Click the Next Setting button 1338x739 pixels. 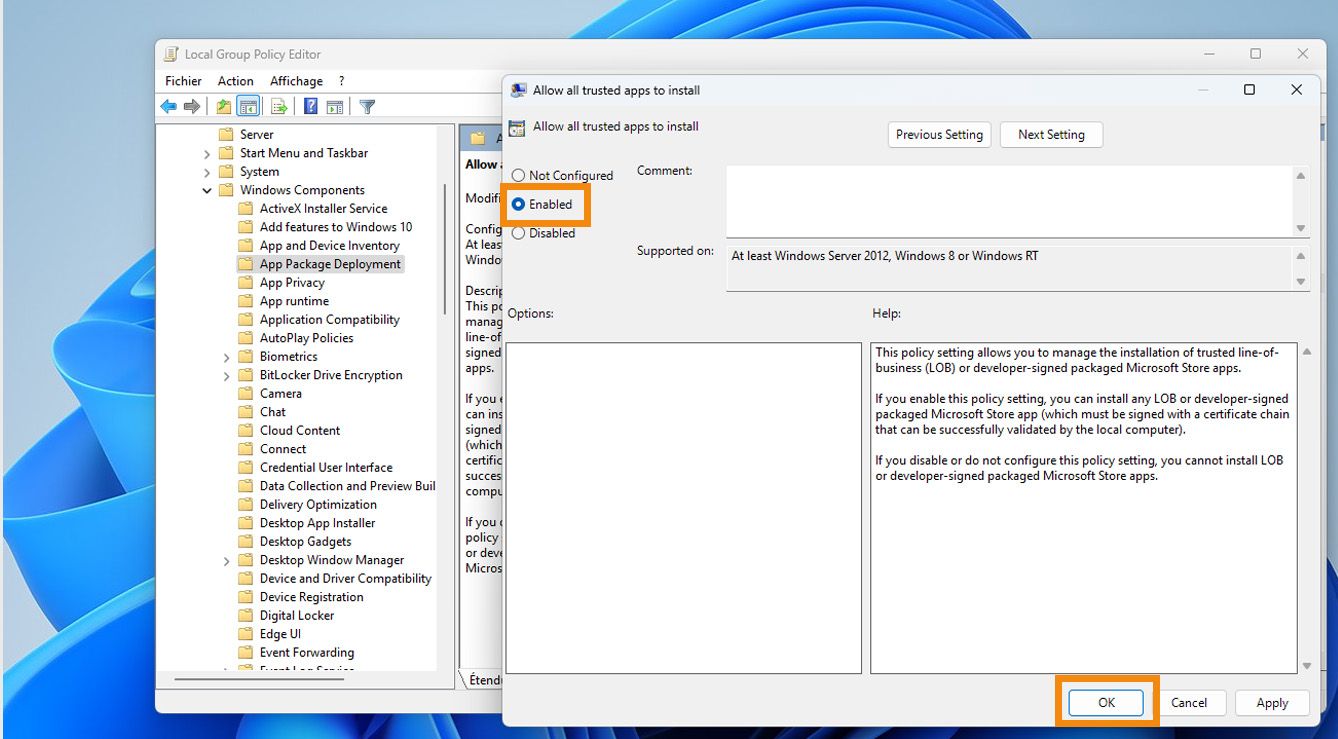point(1051,135)
